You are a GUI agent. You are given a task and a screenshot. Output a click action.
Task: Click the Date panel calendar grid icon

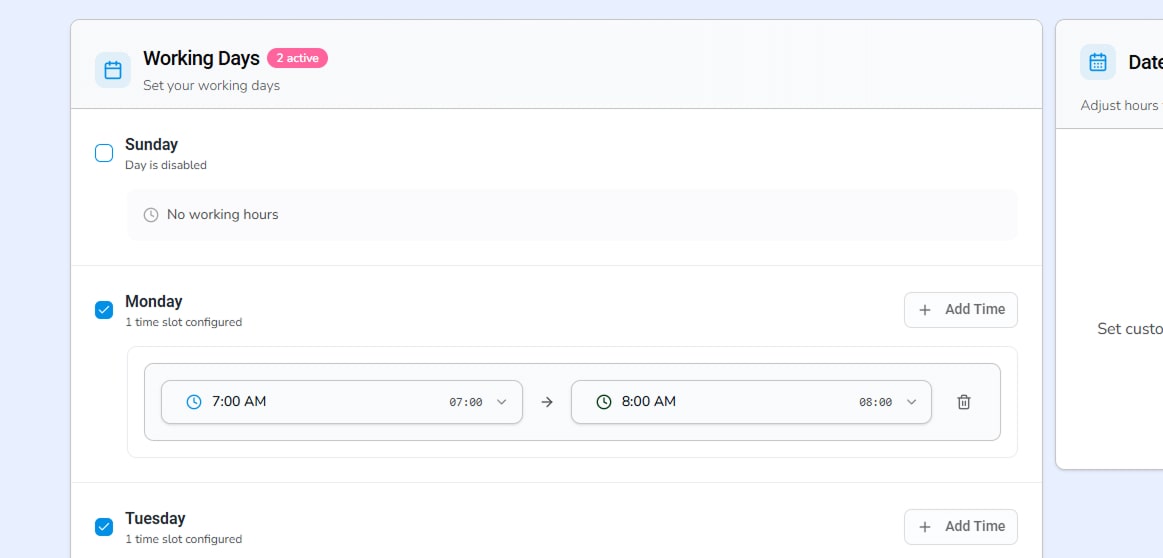[1097, 62]
